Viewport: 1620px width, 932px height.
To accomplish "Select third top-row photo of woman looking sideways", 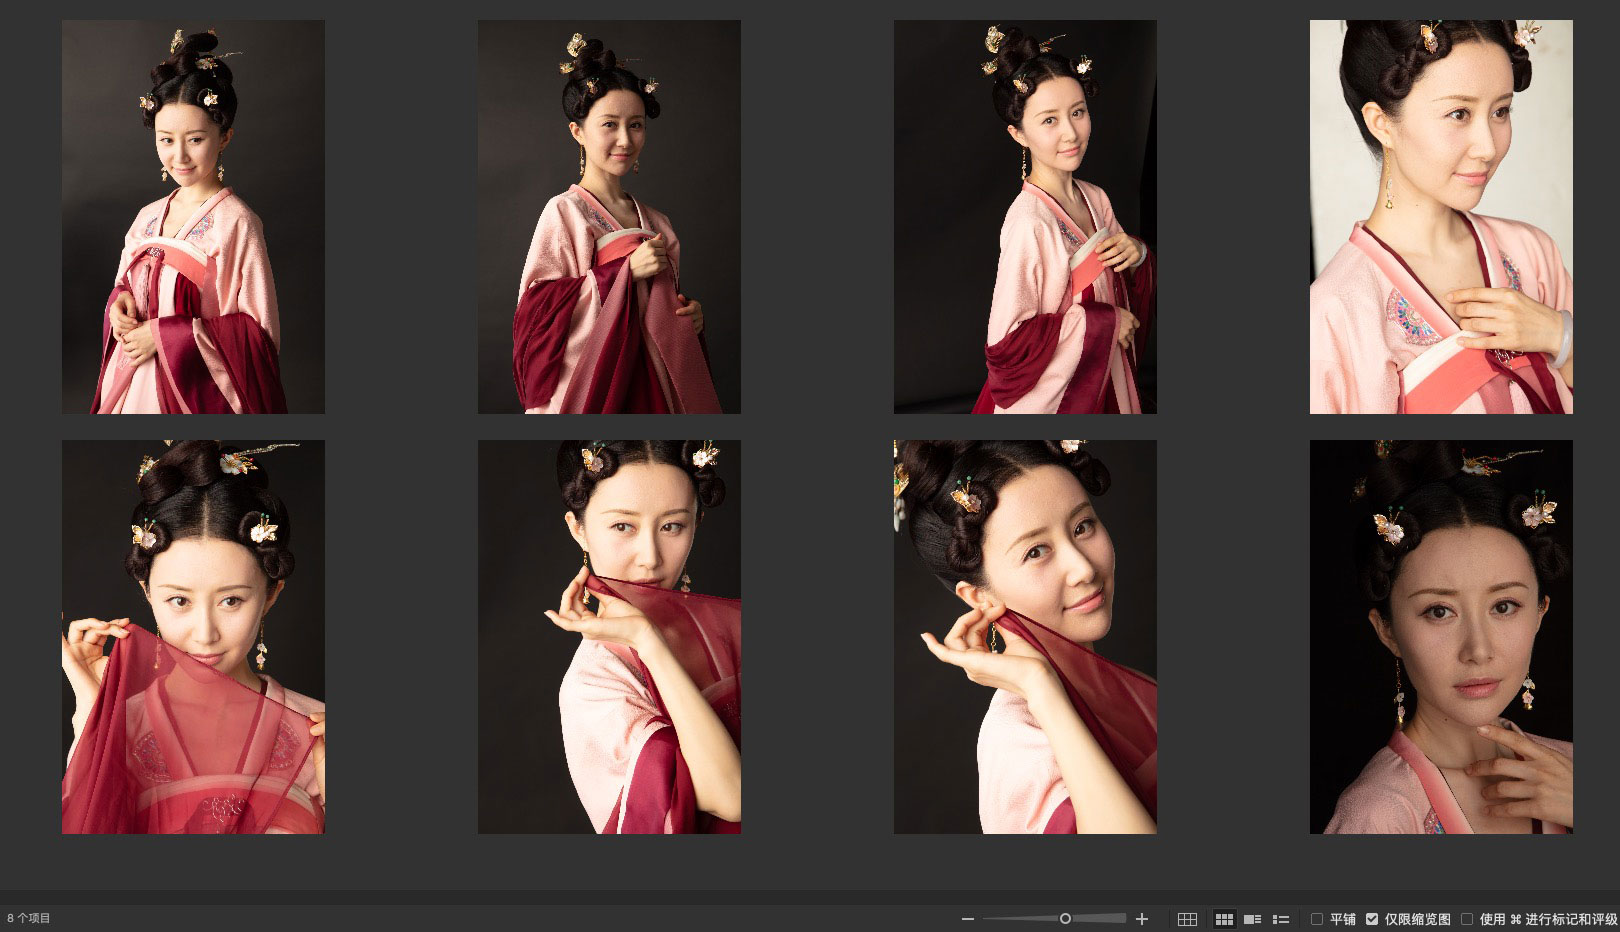I will 1025,217.
